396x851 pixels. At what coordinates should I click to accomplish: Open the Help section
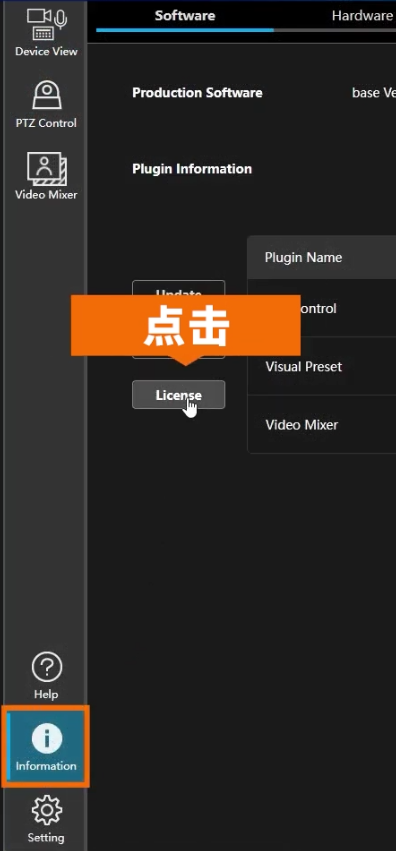46,675
